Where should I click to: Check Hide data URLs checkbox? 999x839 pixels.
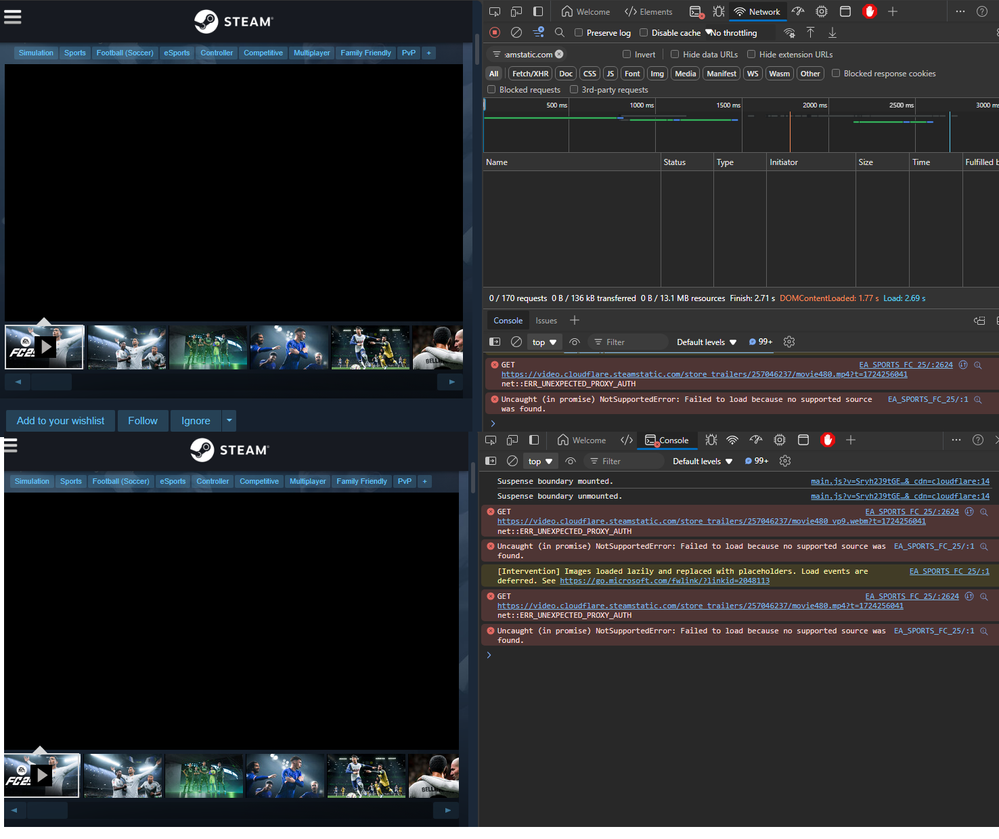point(675,55)
